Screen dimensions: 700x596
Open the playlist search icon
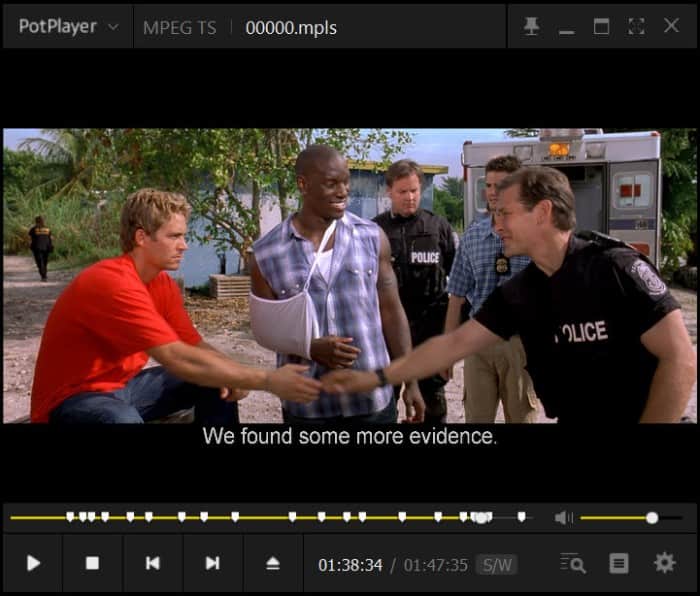pos(573,564)
